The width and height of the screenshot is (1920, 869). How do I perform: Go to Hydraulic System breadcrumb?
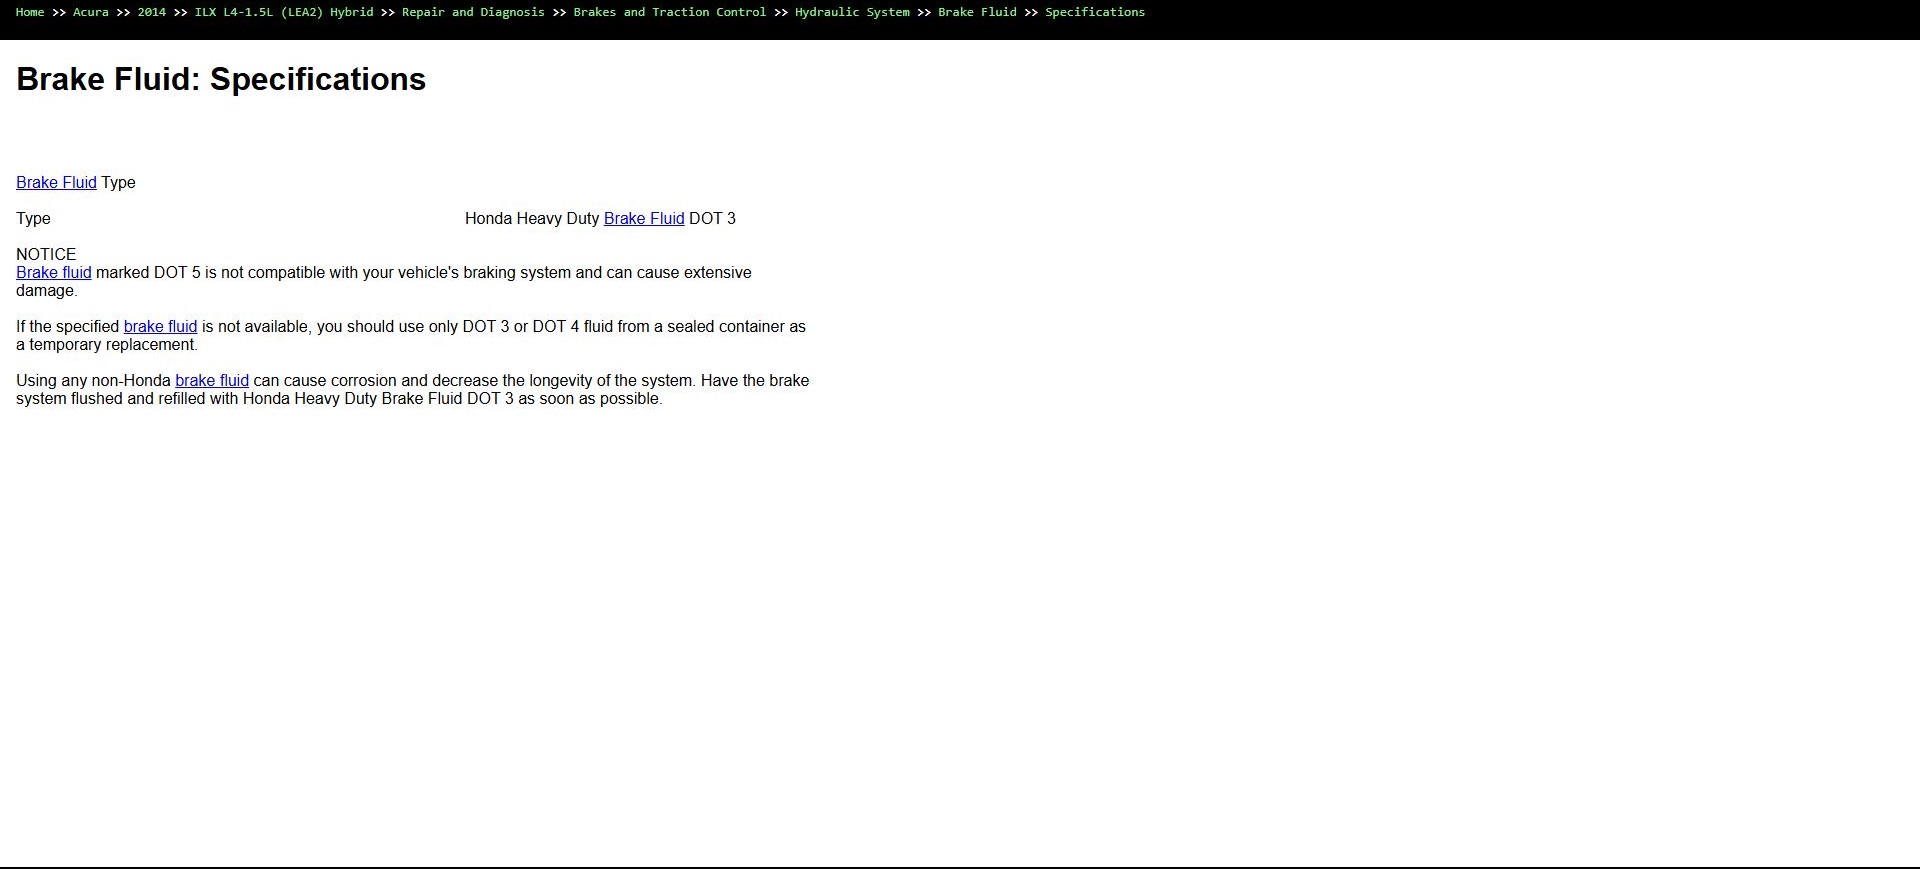click(852, 12)
